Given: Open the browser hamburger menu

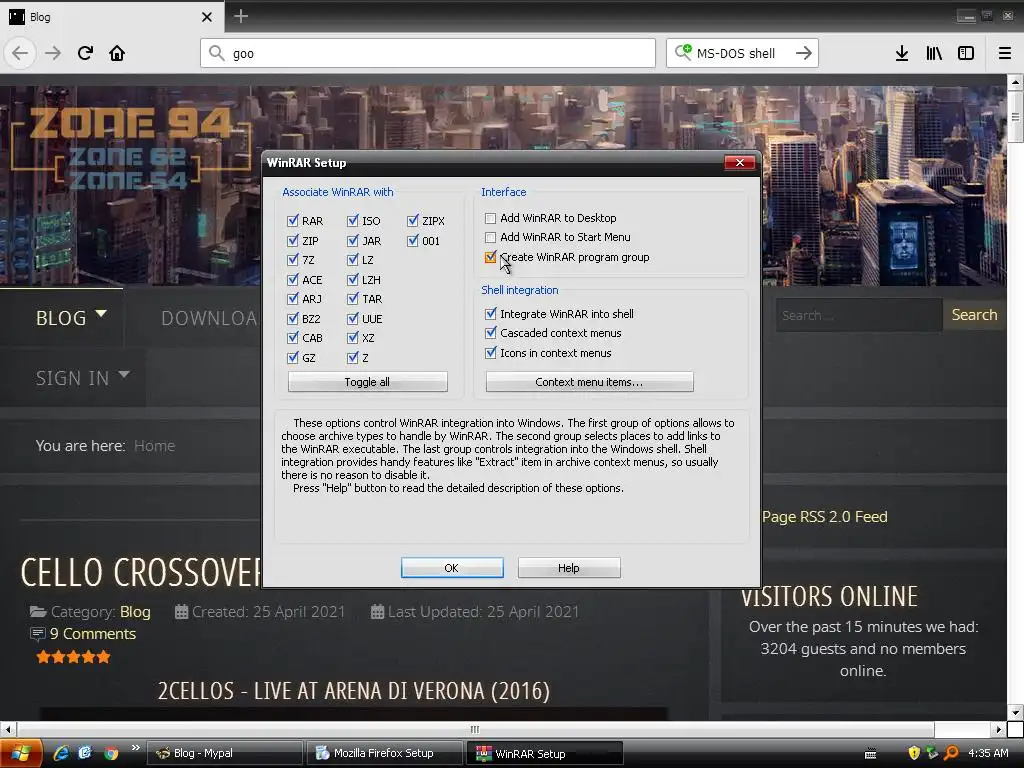Looking at the screenshot, I should pos(1005,53).
